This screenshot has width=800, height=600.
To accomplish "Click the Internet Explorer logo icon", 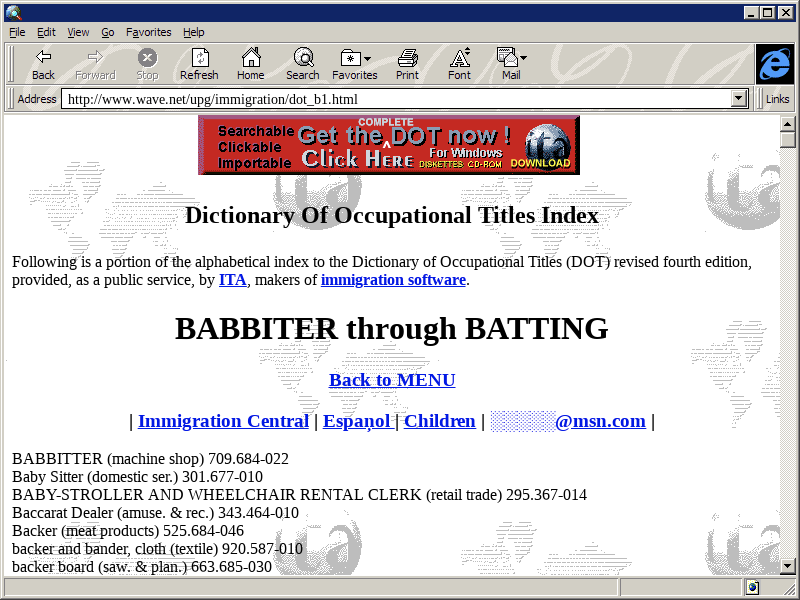I will [775, 65].
